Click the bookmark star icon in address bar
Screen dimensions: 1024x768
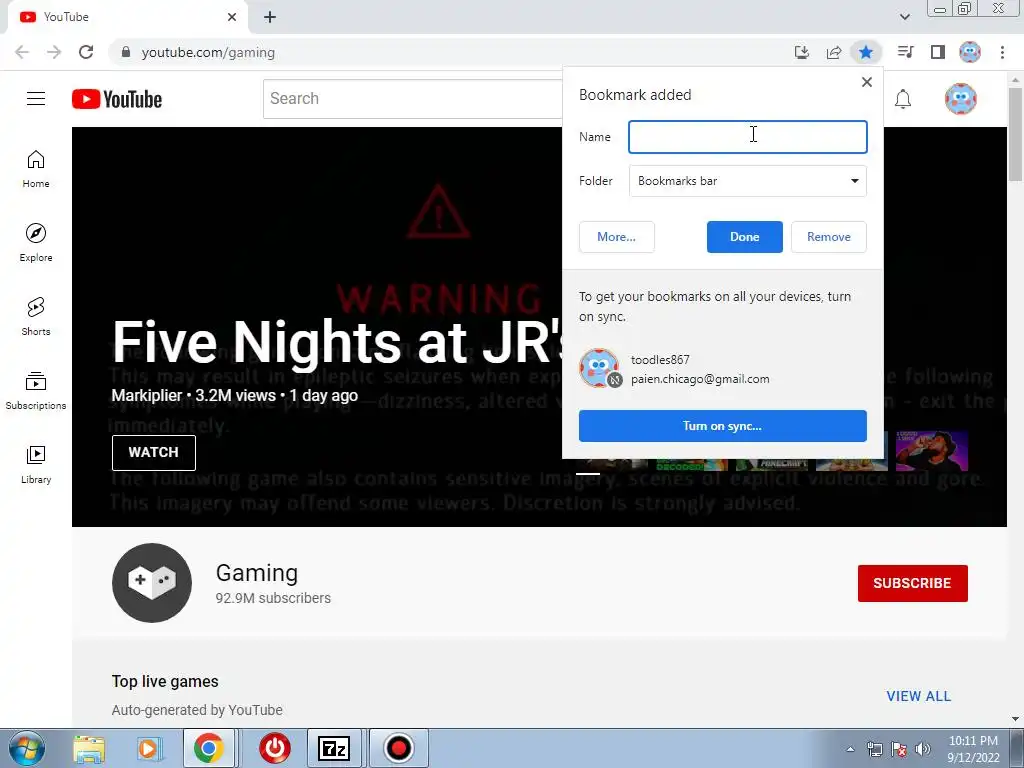(x=865, y=52)
